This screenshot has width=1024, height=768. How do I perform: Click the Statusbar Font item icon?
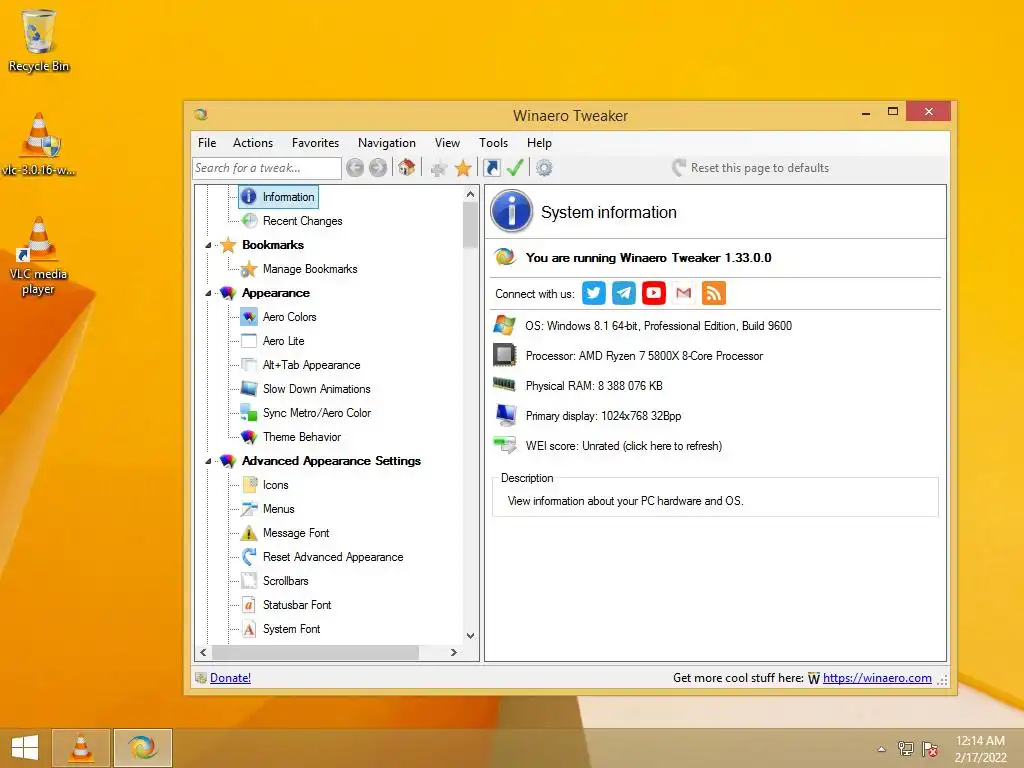pos(249,605)
